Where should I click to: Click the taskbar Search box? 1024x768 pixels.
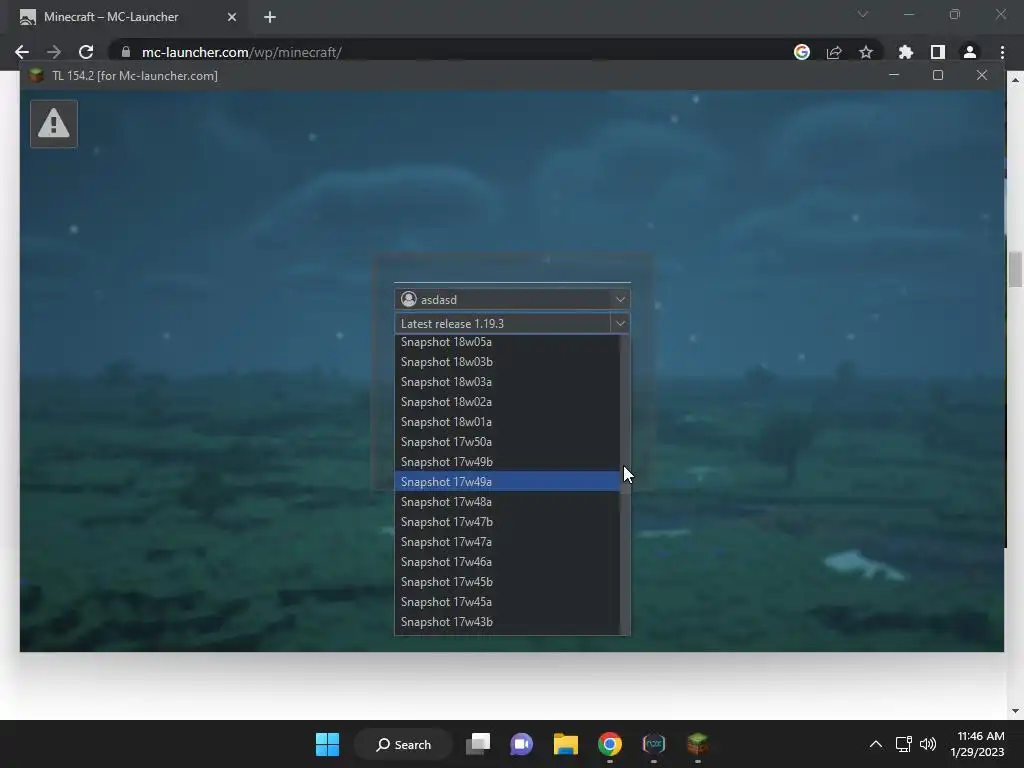point(403,744)
